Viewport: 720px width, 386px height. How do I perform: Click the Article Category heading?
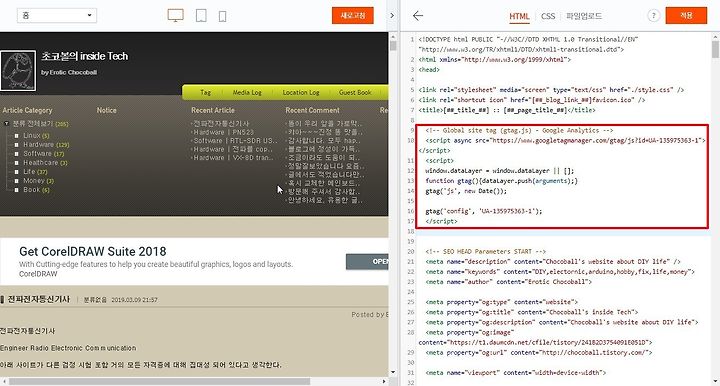tap(27, 110)
